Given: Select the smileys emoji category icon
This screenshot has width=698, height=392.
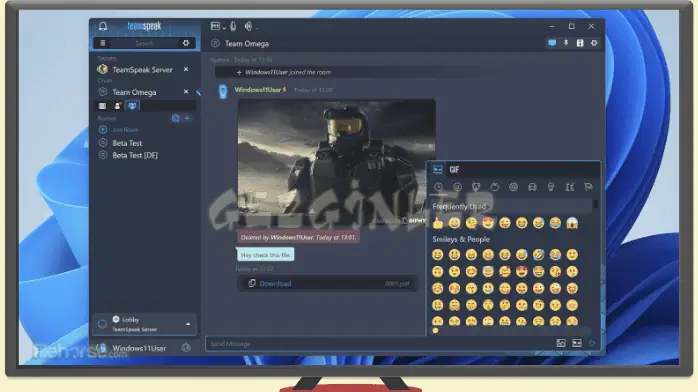Looking at the screenshot, I should [457, 187].
